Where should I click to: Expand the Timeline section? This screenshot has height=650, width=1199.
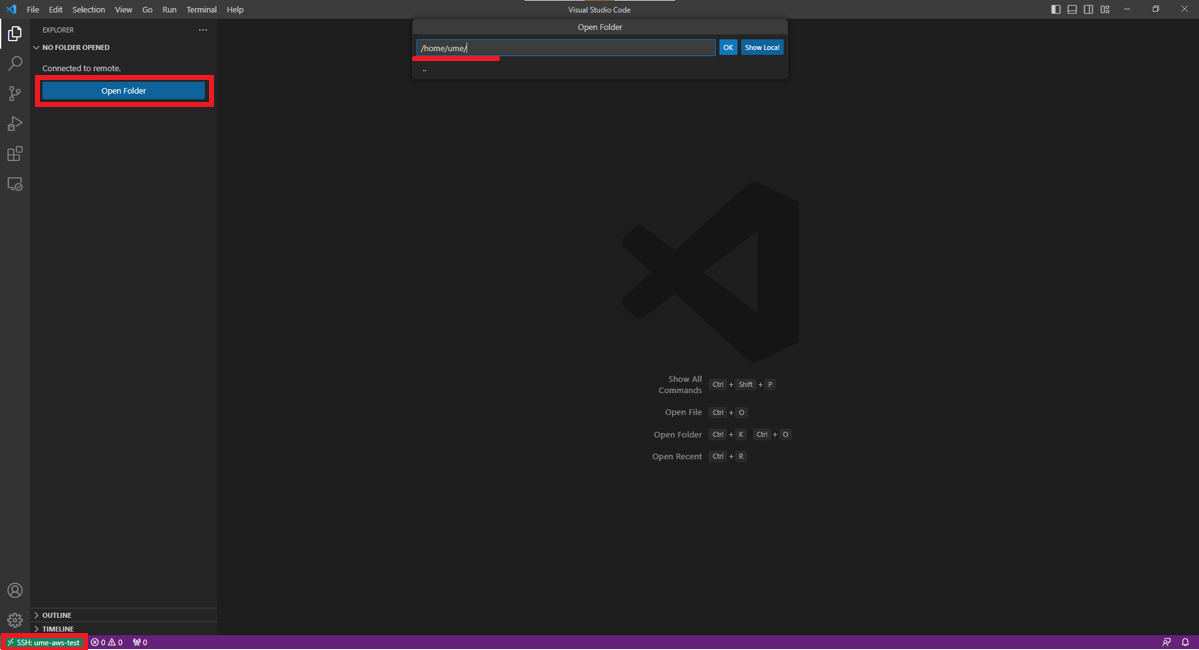pyautogui.click(x=57, y=629)
